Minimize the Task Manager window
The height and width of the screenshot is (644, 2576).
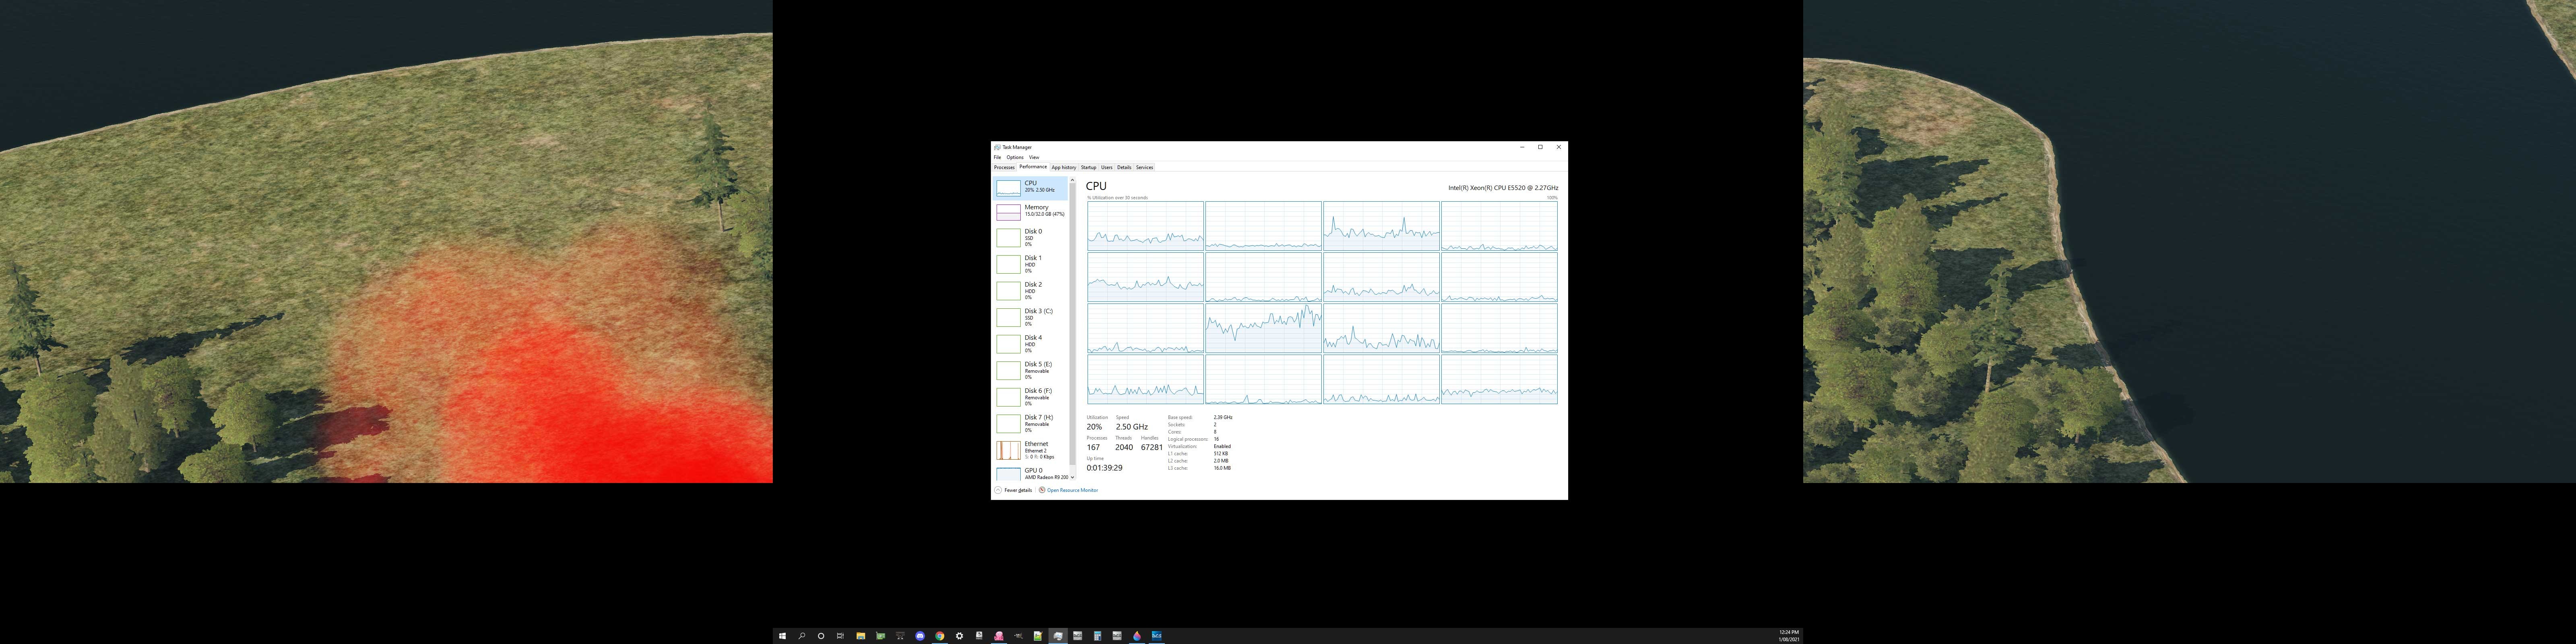point(1522,147)
